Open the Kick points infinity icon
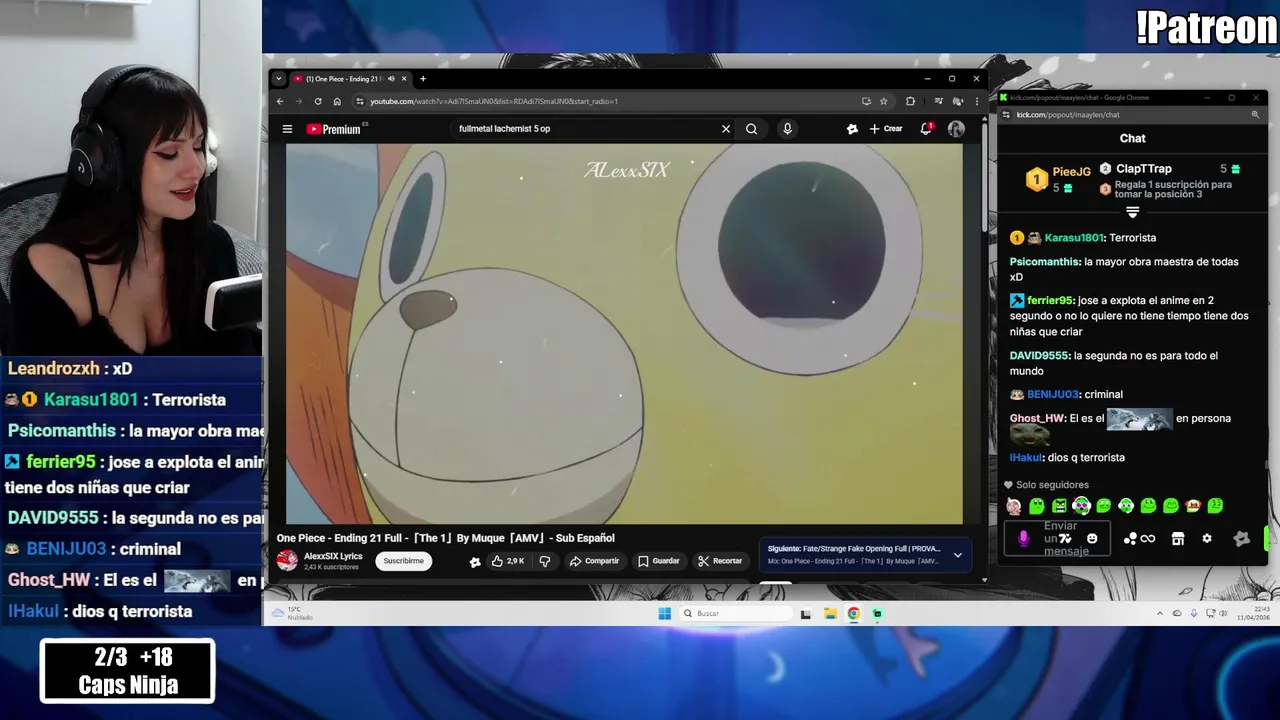 click(x=1147, y=538)
